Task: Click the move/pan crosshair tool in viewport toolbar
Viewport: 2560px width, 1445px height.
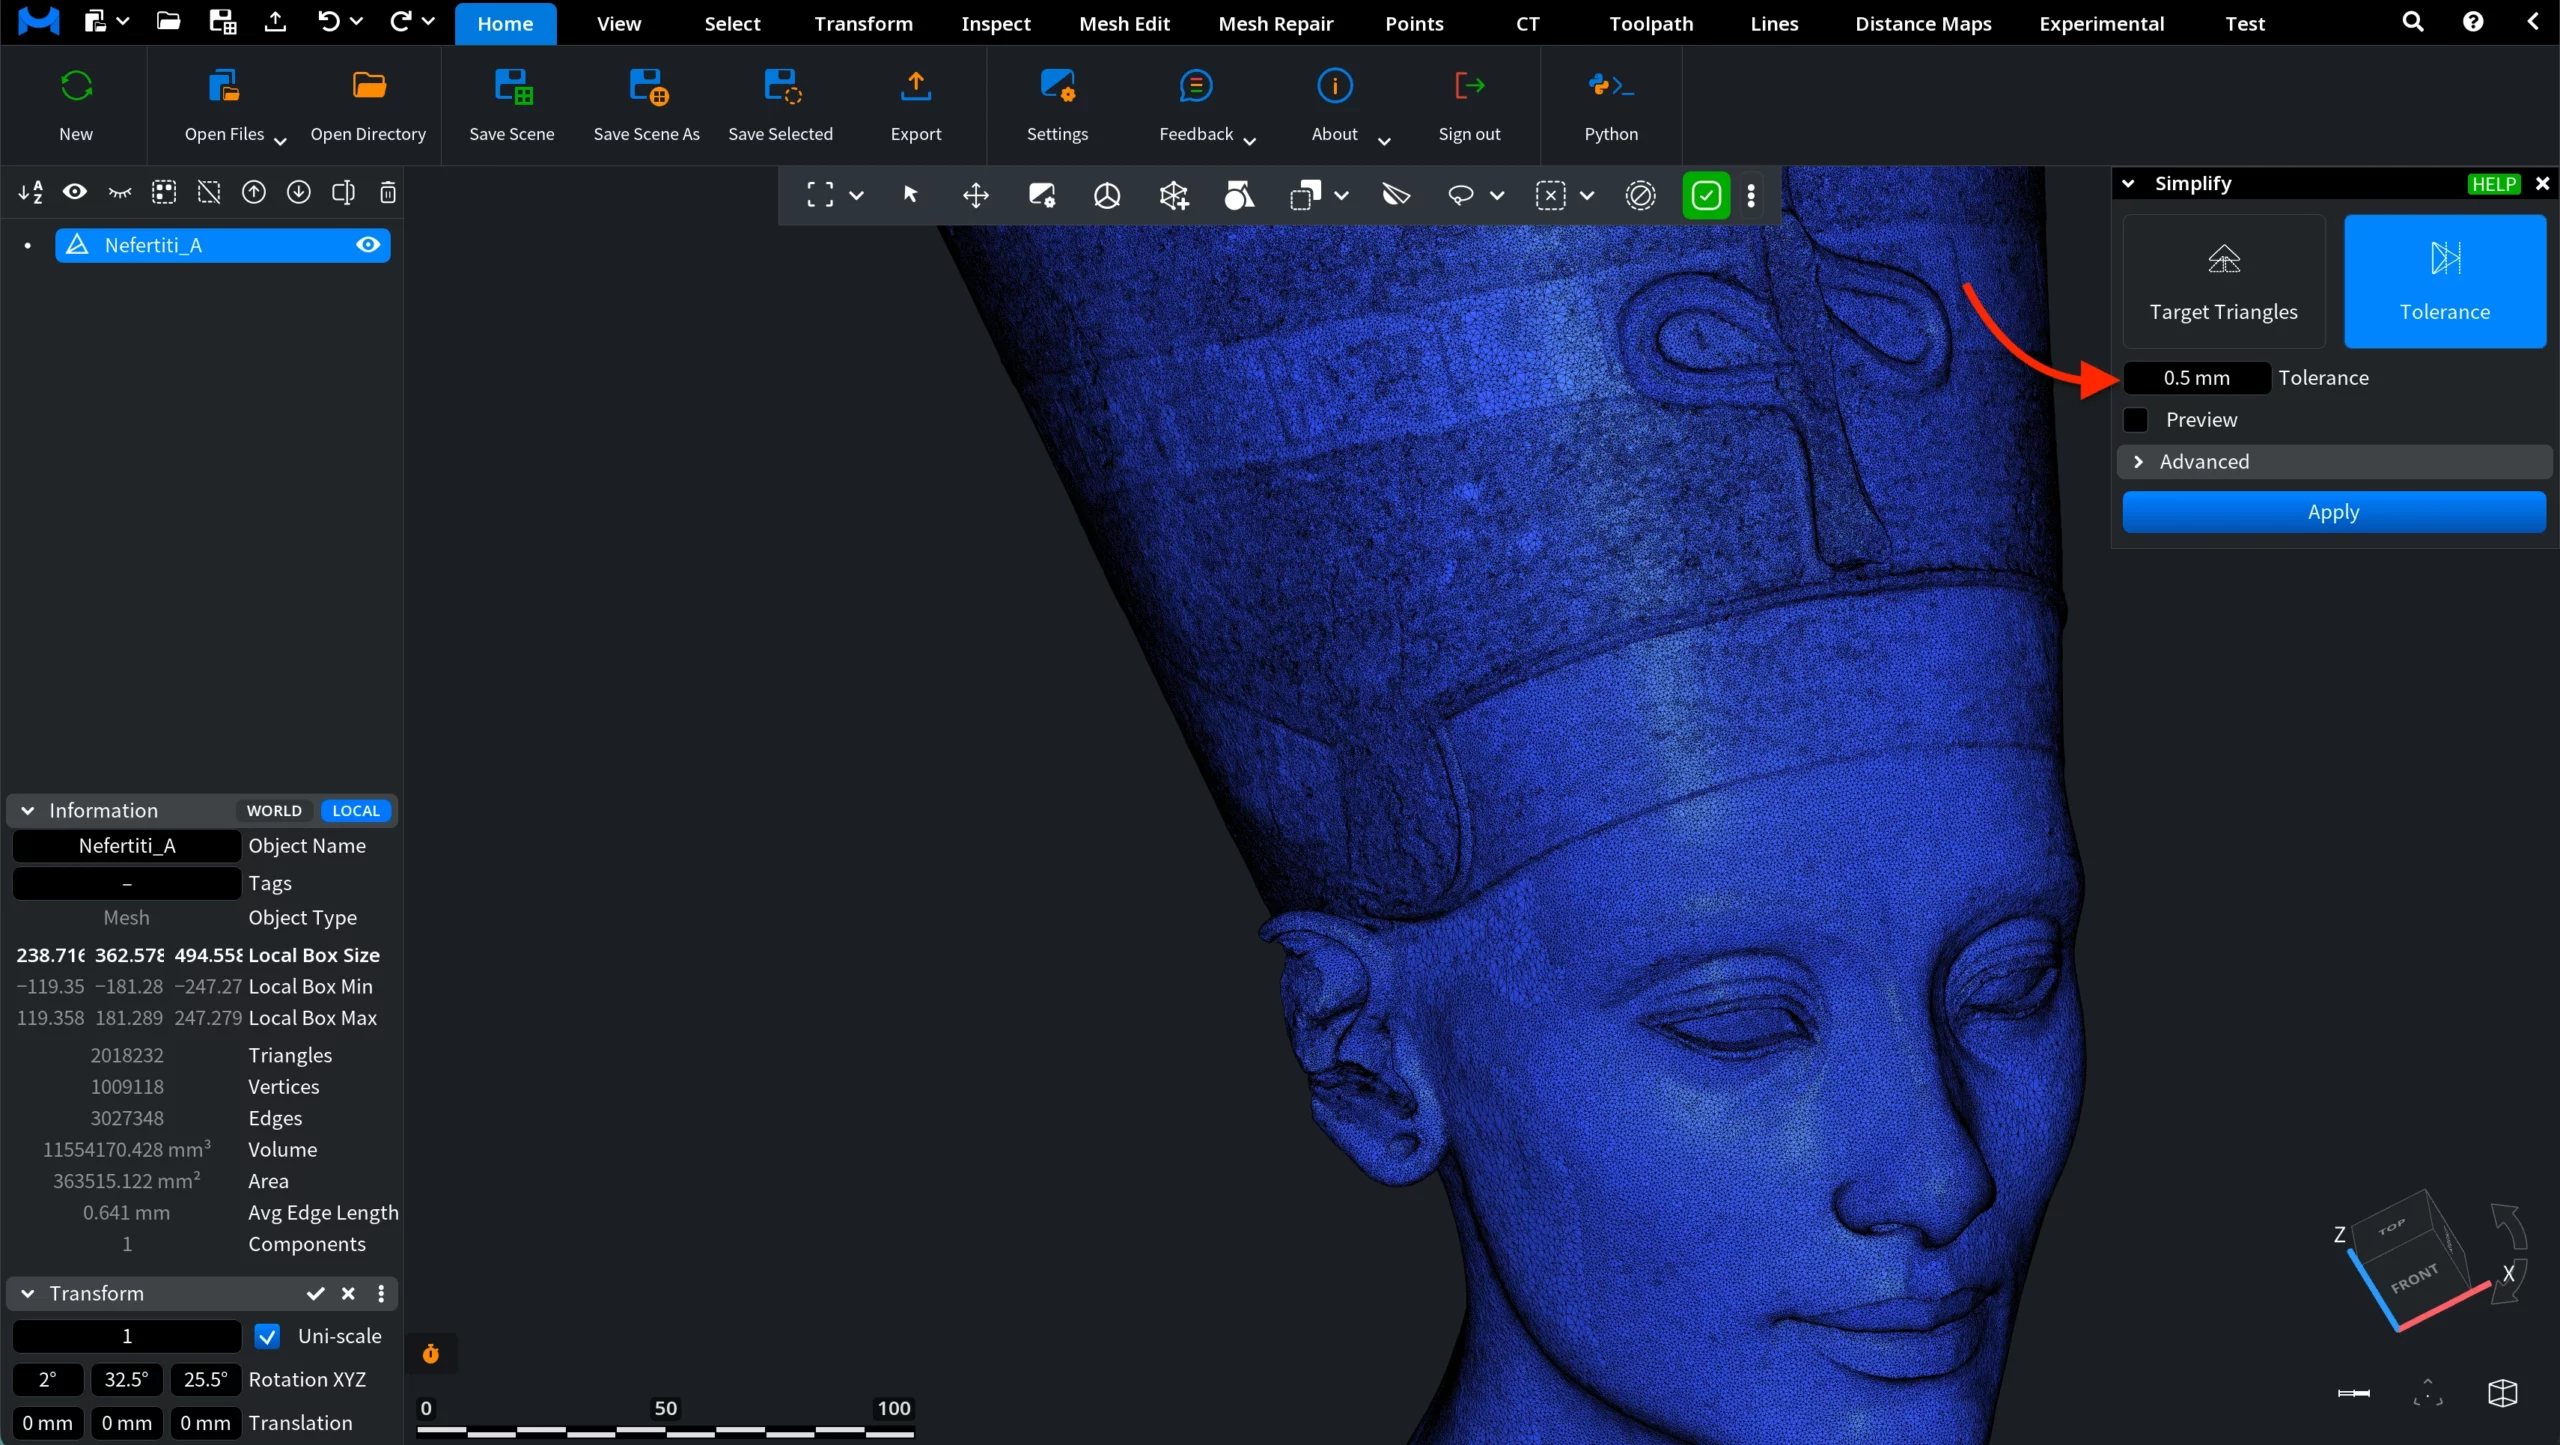Action: coord(976,195)
